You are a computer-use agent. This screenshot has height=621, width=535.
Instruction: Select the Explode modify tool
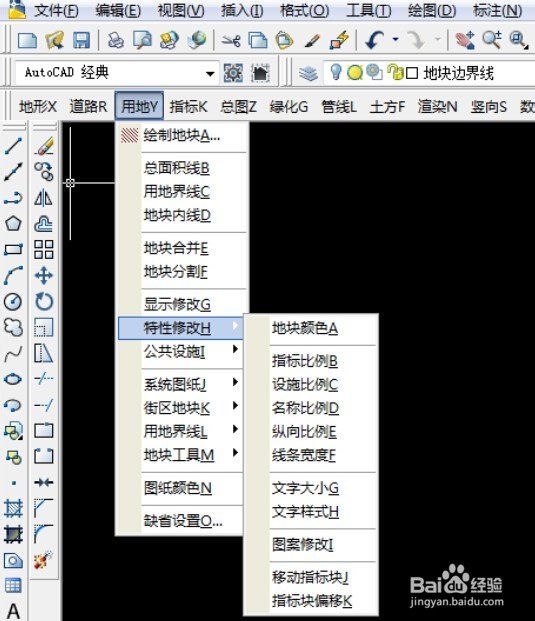point(44,560)
